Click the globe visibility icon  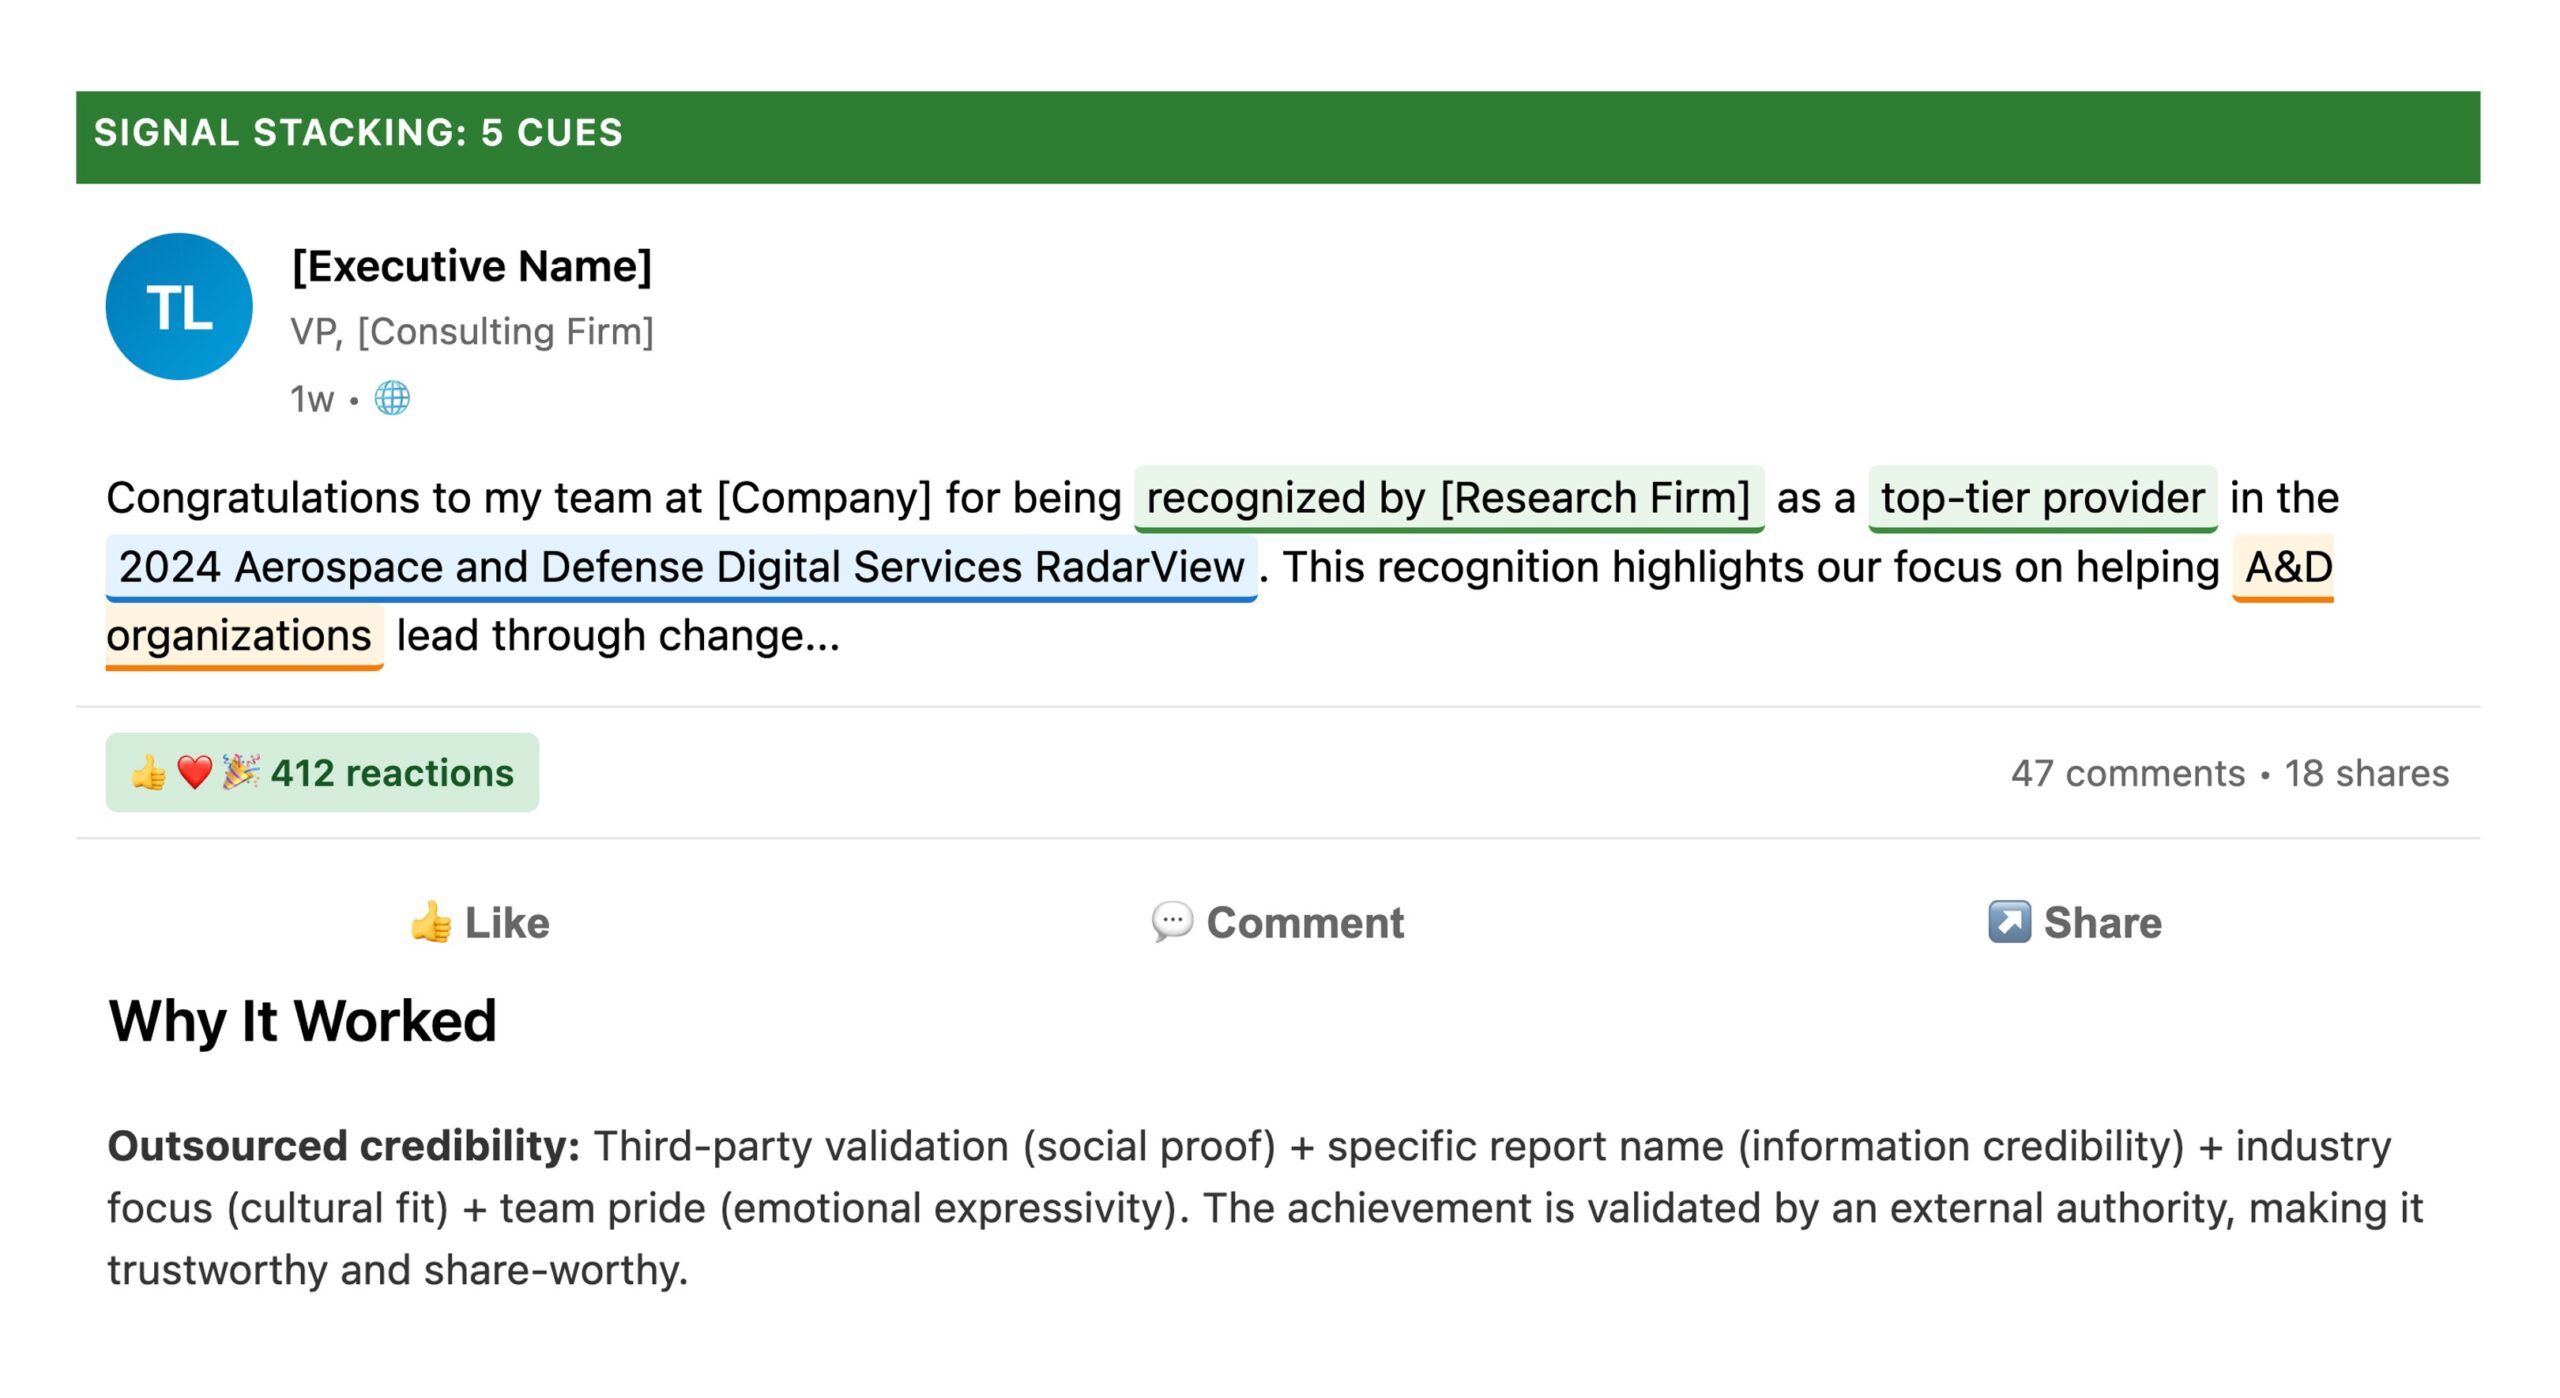392,398
